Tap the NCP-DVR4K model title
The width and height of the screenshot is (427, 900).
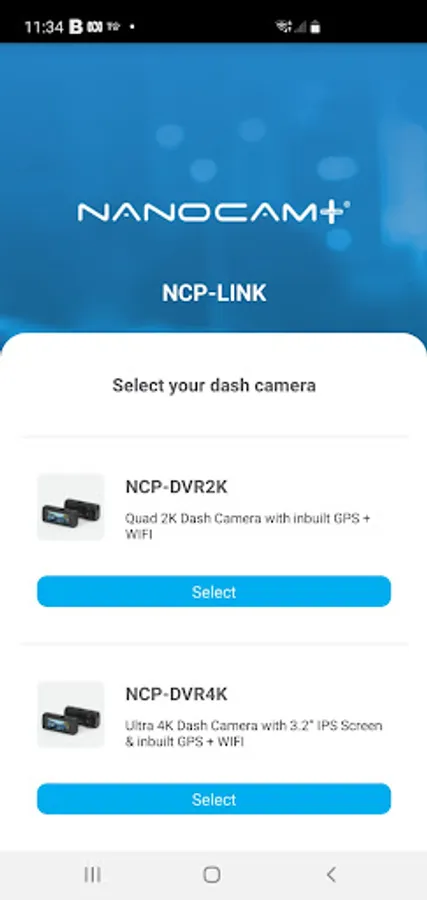click(176, 695)
